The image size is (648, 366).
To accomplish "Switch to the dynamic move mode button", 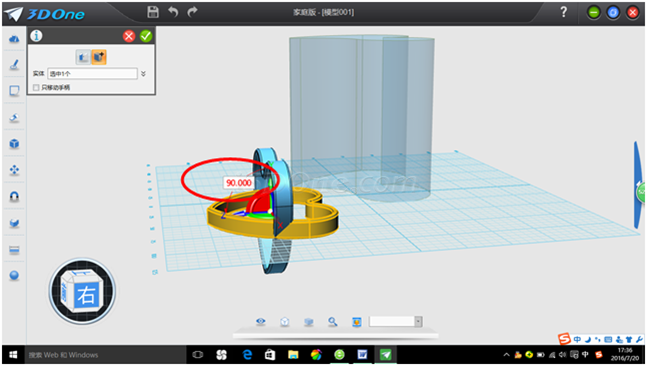I will tap(99, 57).
